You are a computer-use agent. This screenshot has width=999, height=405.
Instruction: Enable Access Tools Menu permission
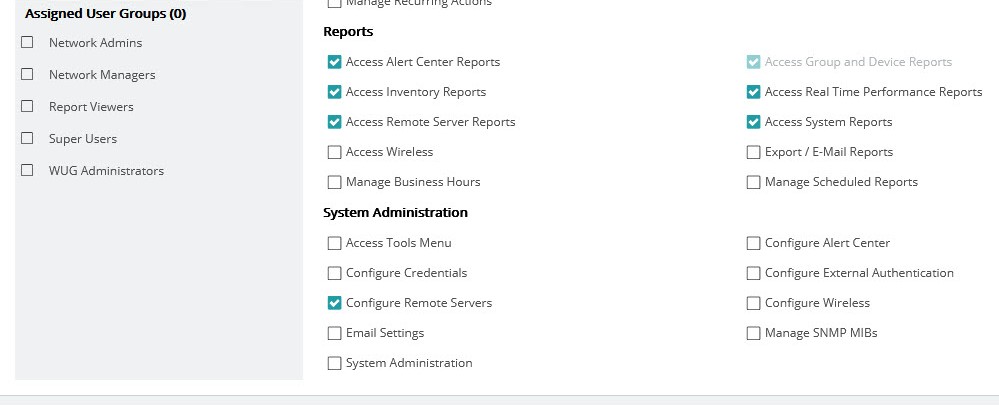(334, 243)
